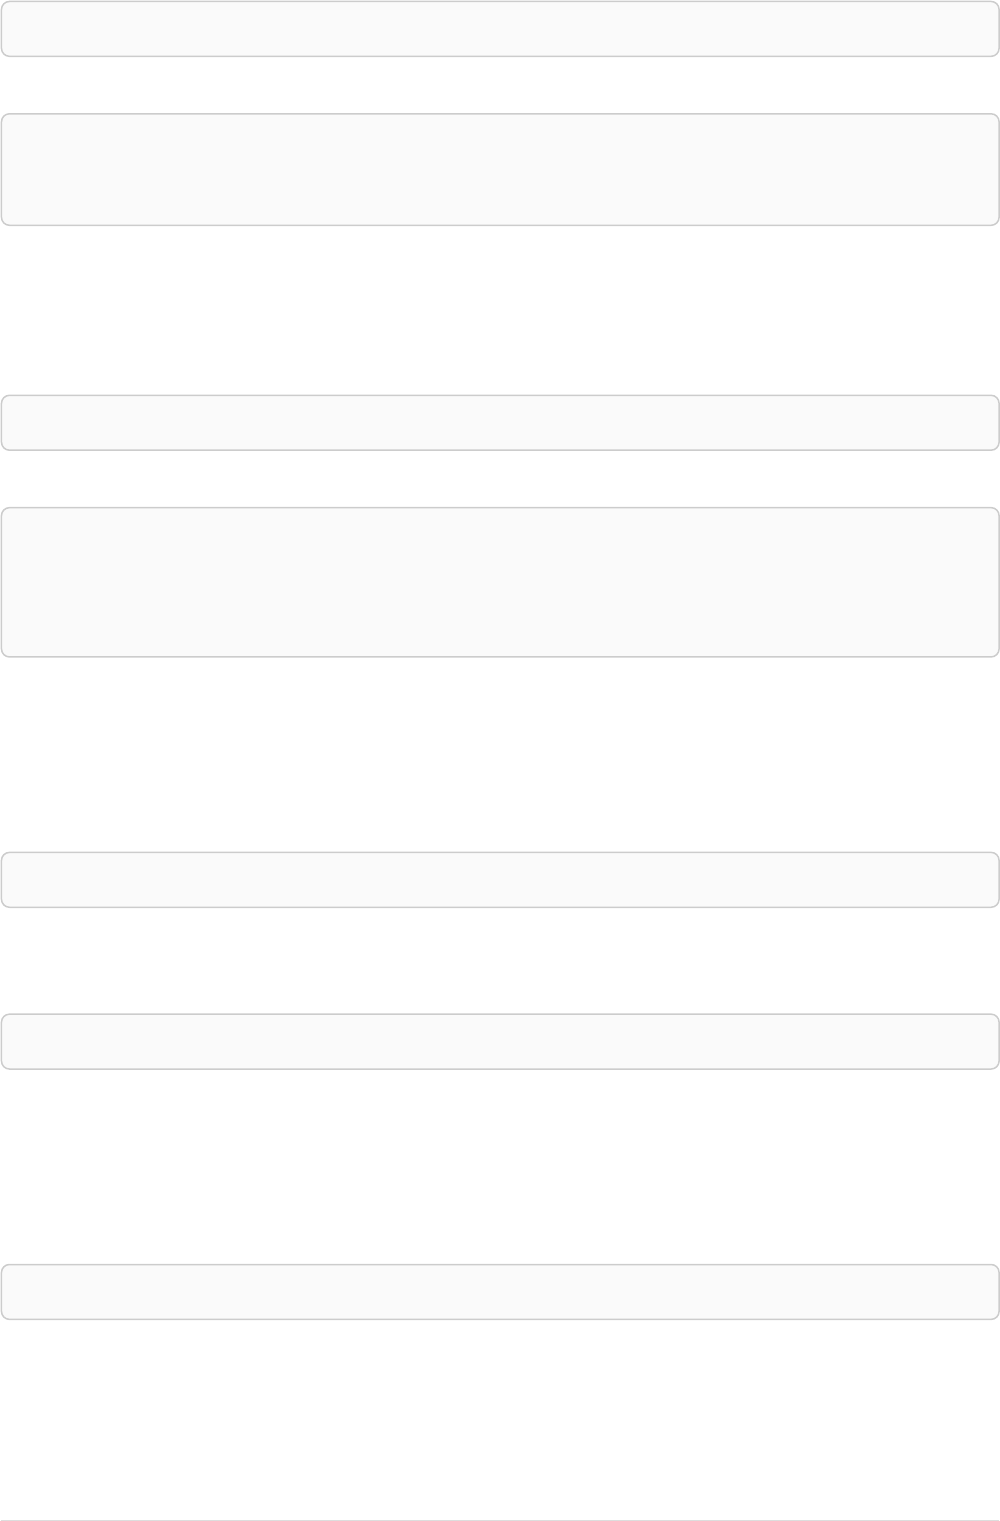Click the box two below the top box
The height and width of the screenshot is (1521, 1000).
pos(500,422)
